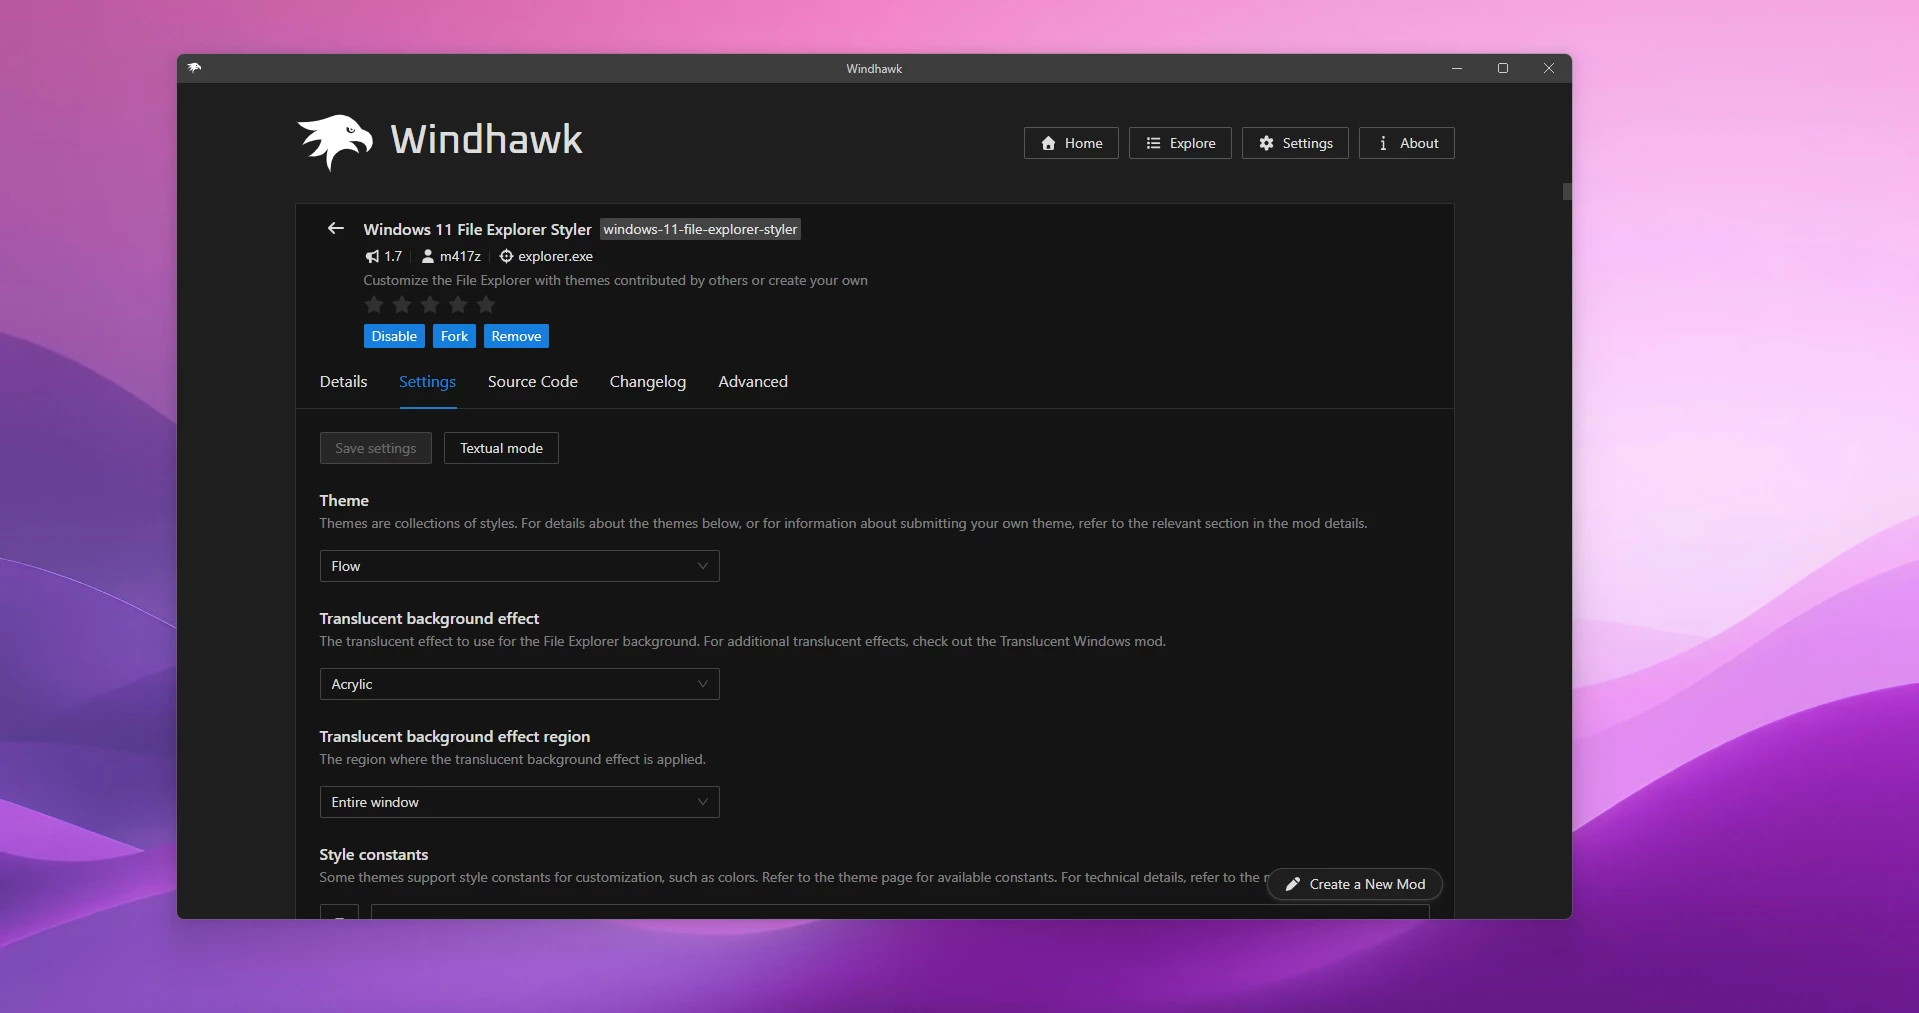Click the back arrow next to mod title
The width and height of the screenshot is (1919, 1013).
tap(336, 229)
